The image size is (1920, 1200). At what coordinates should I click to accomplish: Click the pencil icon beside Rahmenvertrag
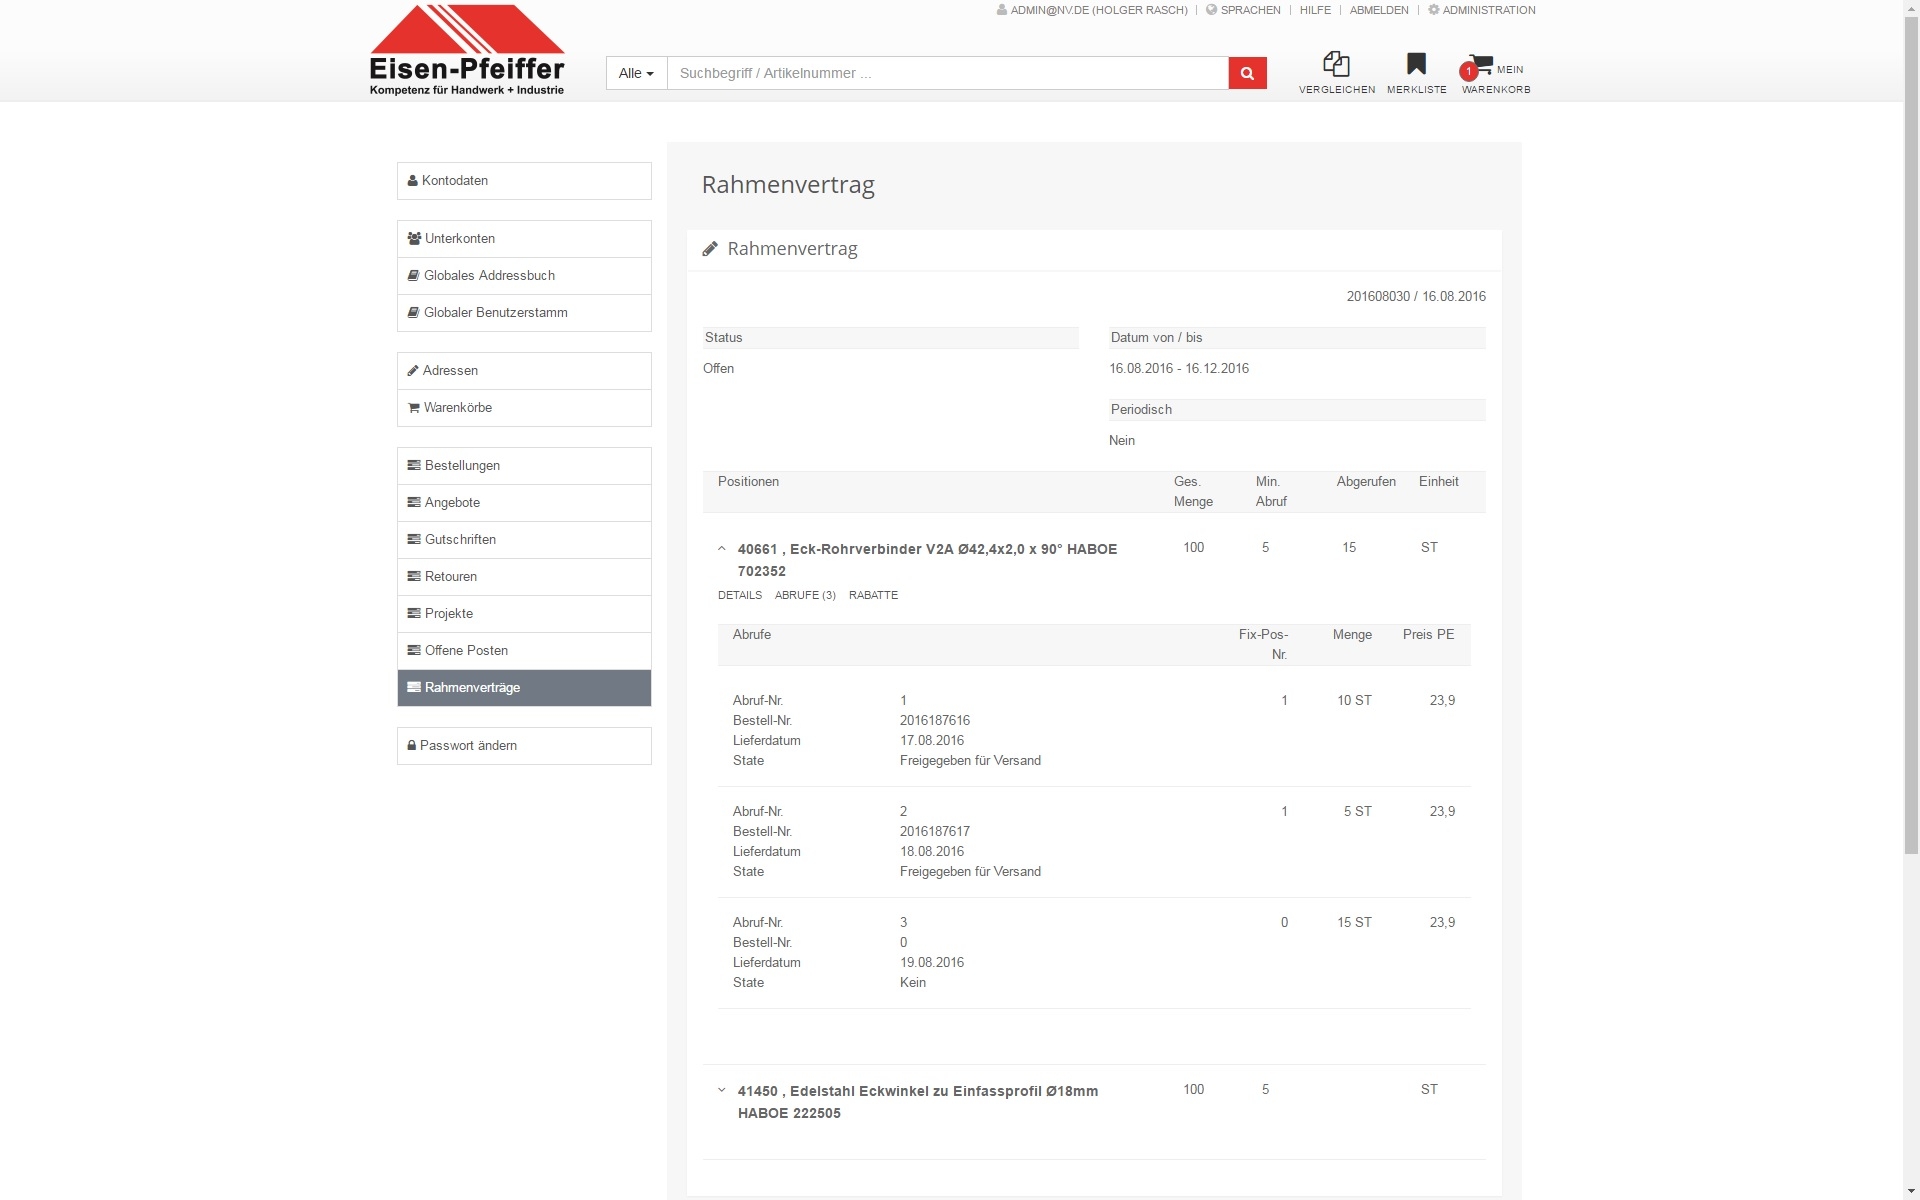pyautogui.click(x=710, y=249)
